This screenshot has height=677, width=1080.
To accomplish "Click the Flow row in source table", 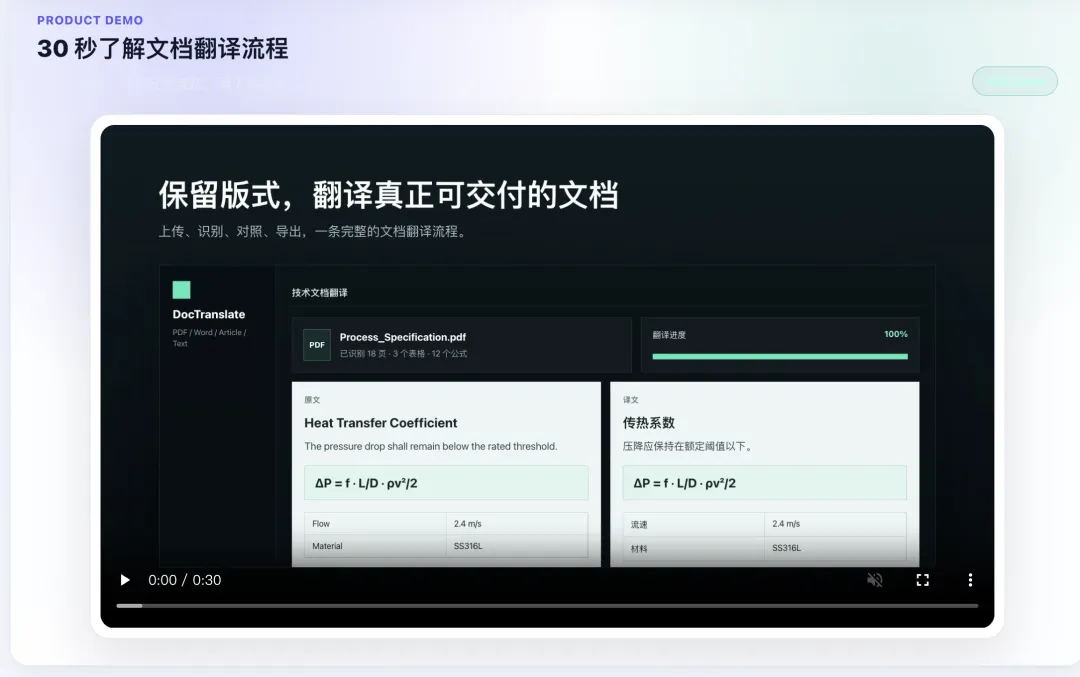I will [446, 524].
